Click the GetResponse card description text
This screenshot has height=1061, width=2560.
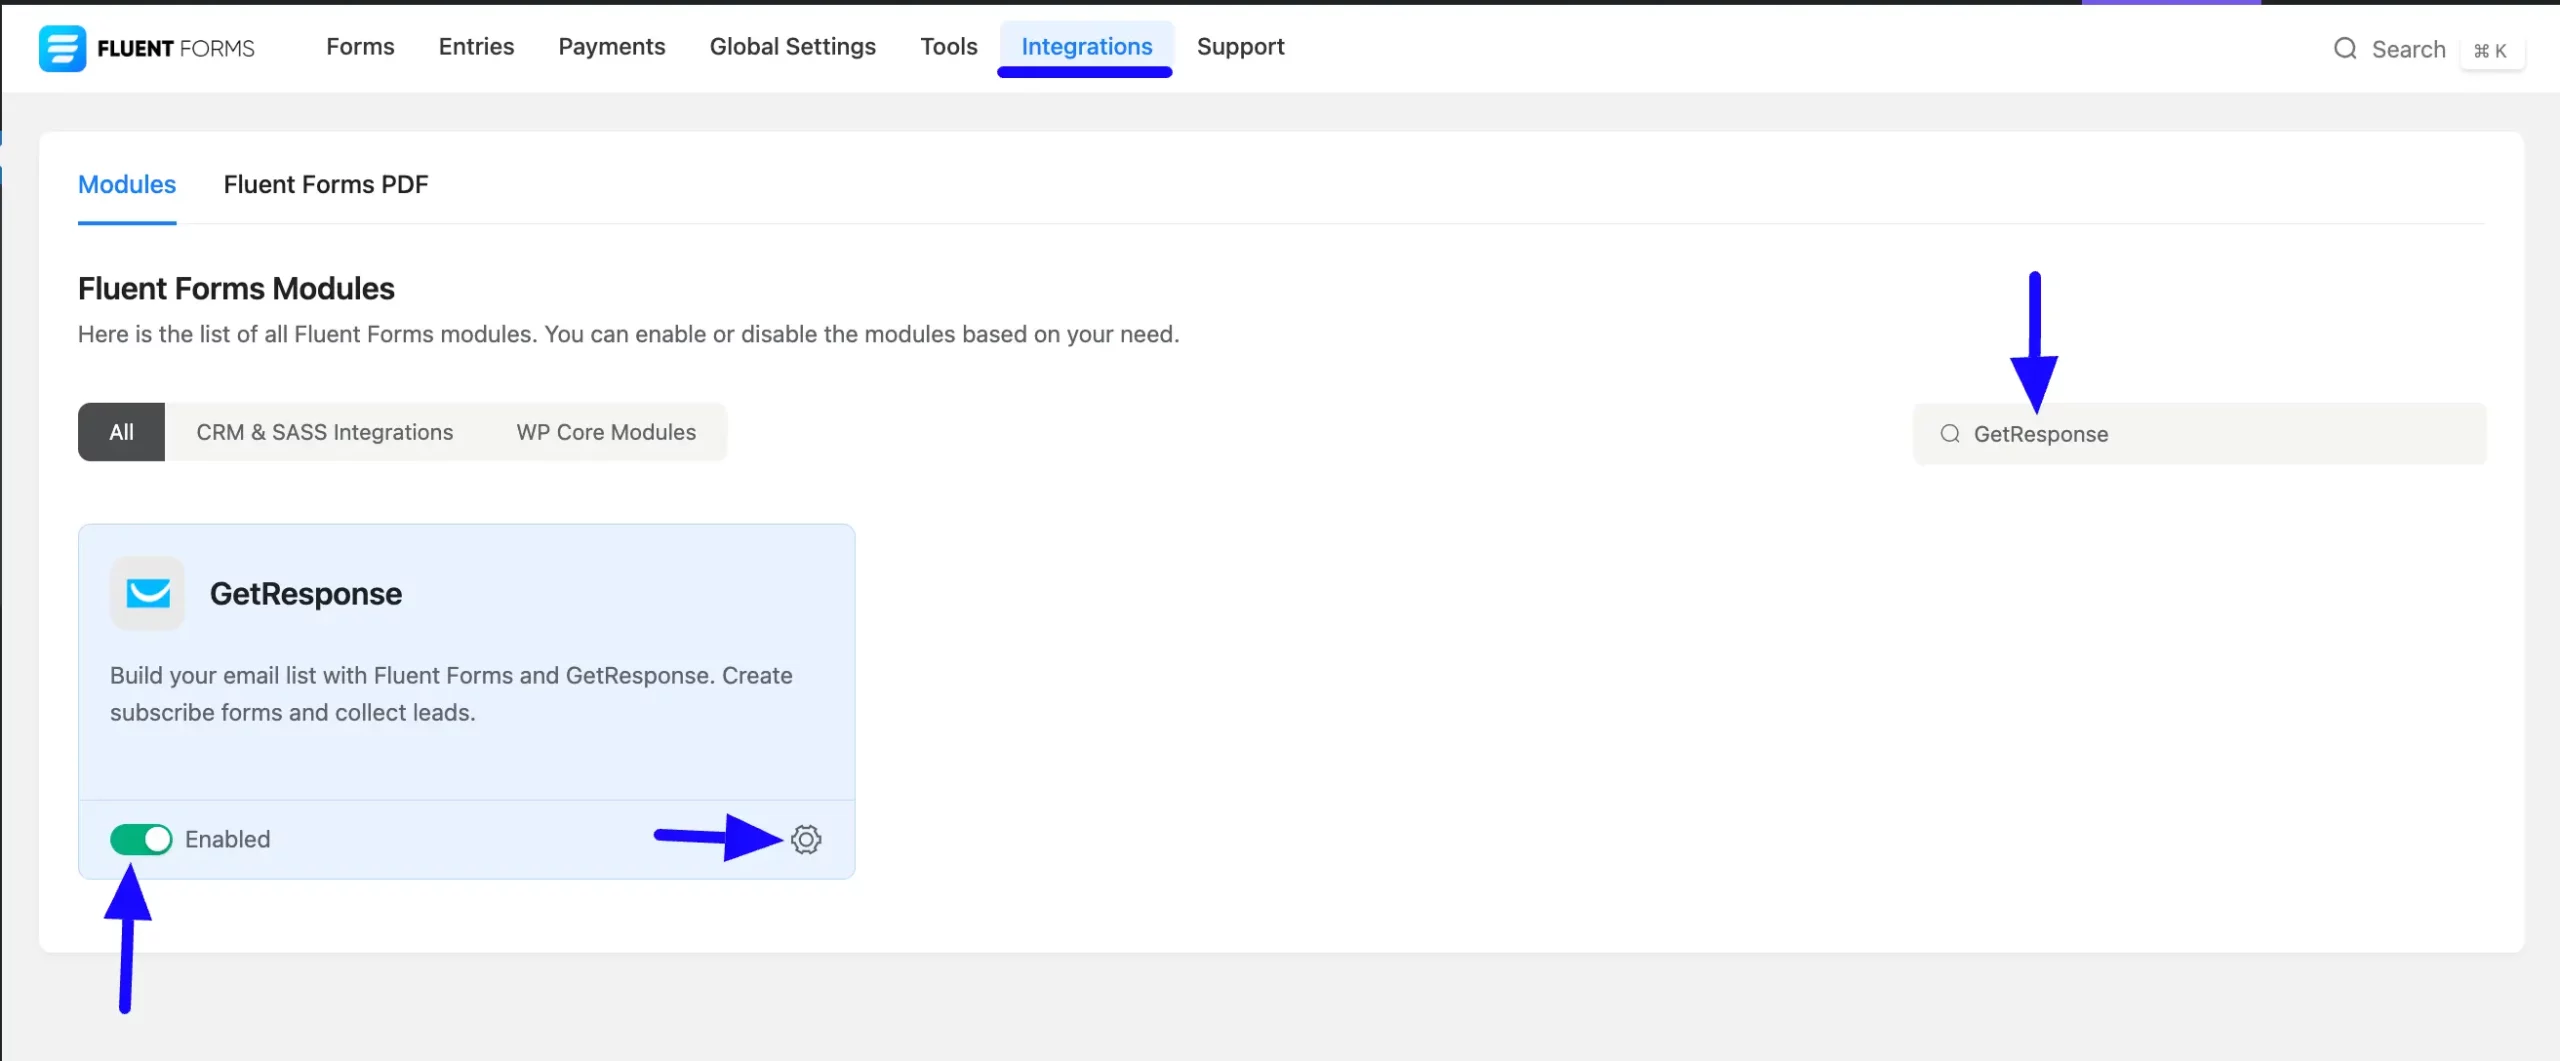tap(451, 694)
